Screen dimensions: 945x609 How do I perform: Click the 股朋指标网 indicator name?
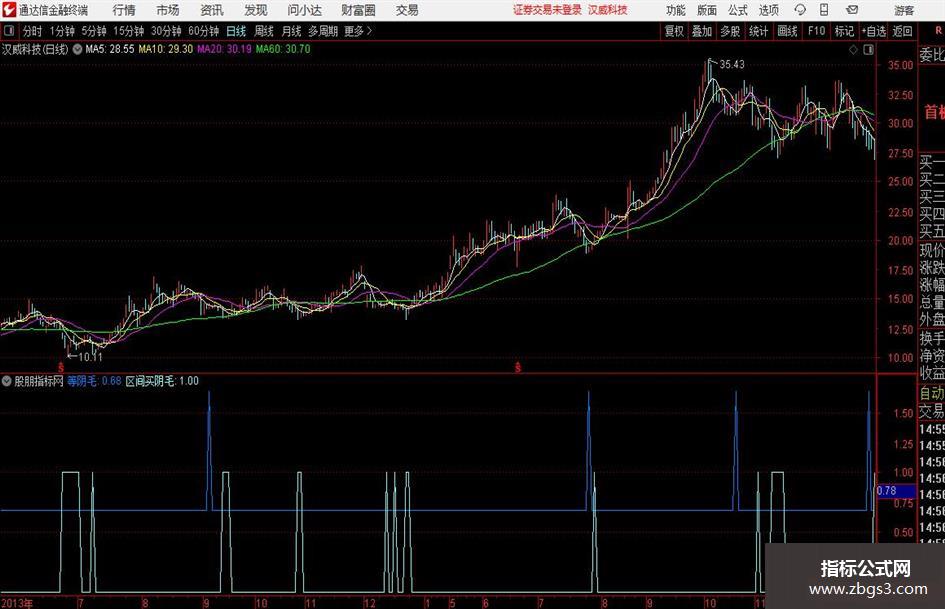pyautogui.click(x=39, y=381)
